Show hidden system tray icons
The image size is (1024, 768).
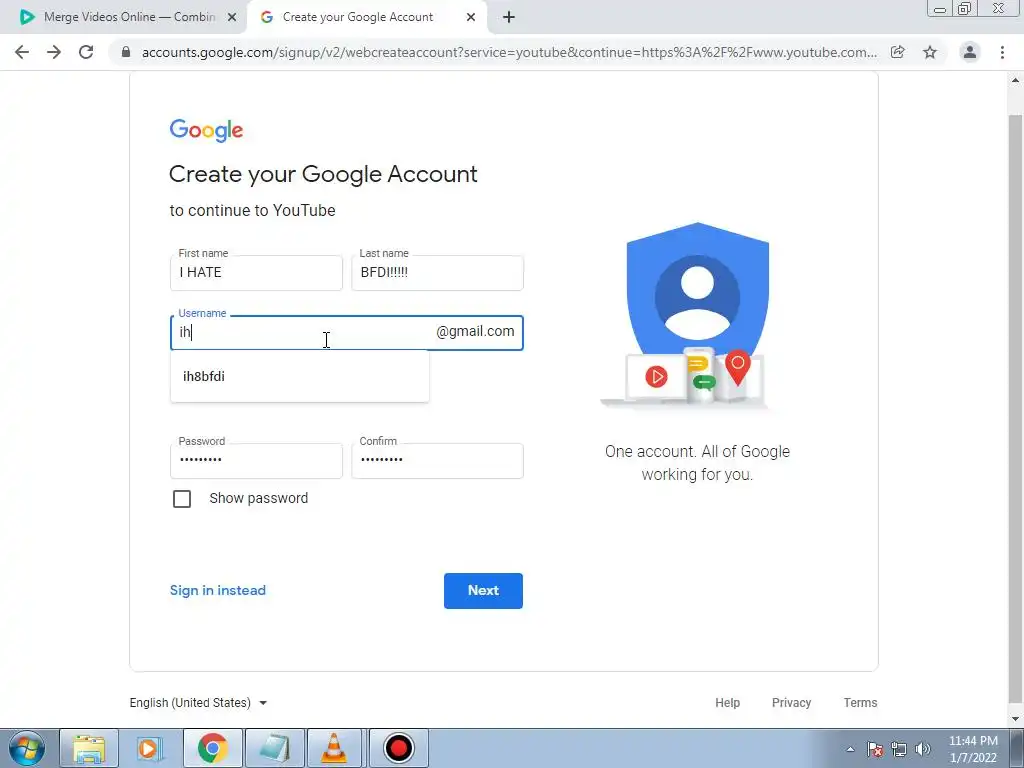pos(850,750)
